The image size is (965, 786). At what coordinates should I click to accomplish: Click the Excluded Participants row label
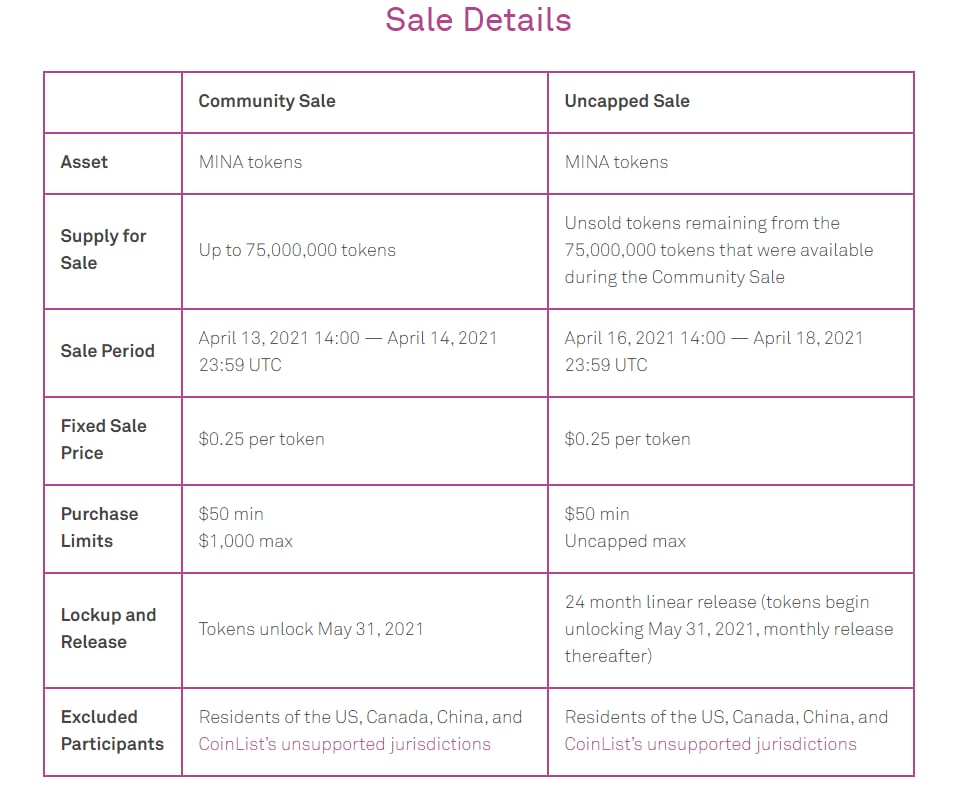[x=111, y=730]
